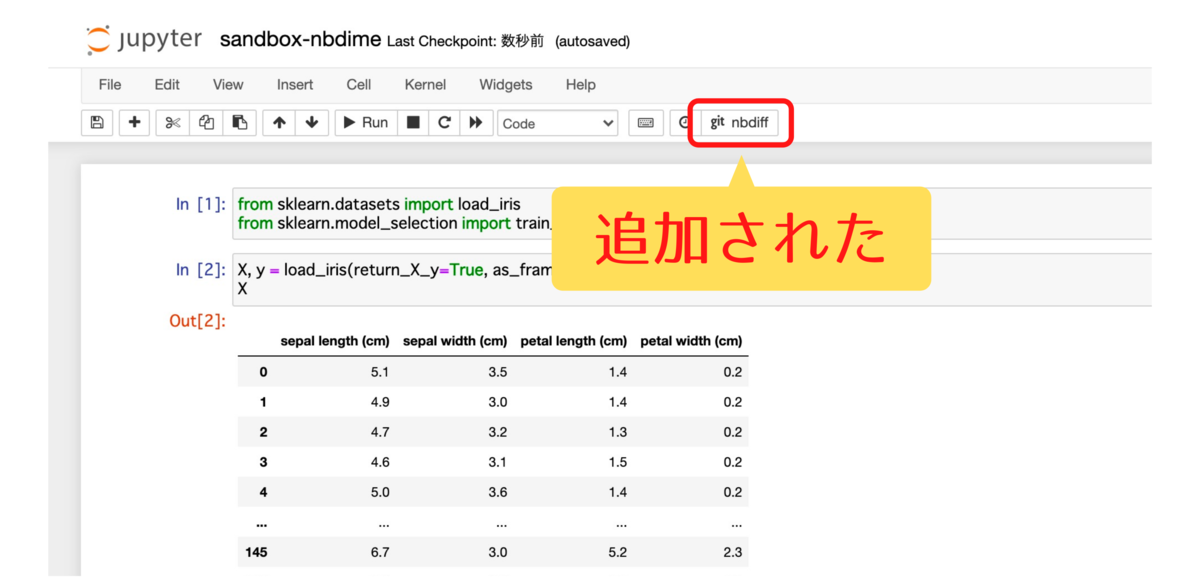Interrupt the kernel with the stop icon
The width and height of the screenshot is (1200, 587).
[x=412, y=122]
